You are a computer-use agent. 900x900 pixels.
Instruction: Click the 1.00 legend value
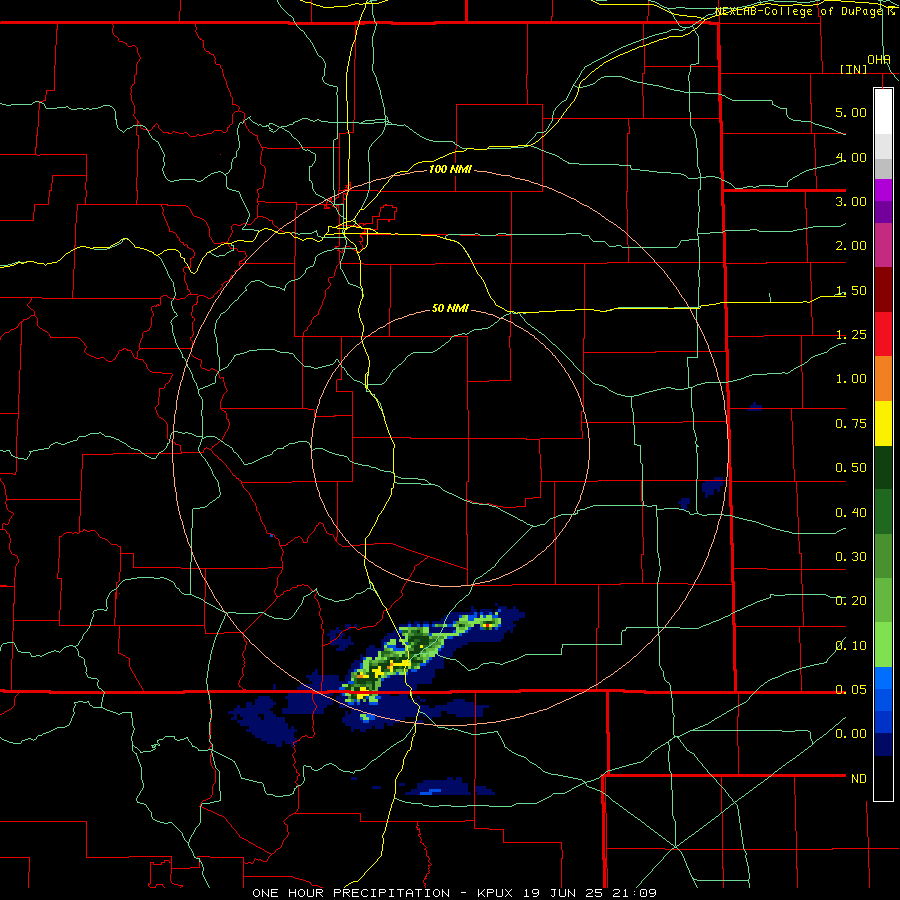point(851,379)
